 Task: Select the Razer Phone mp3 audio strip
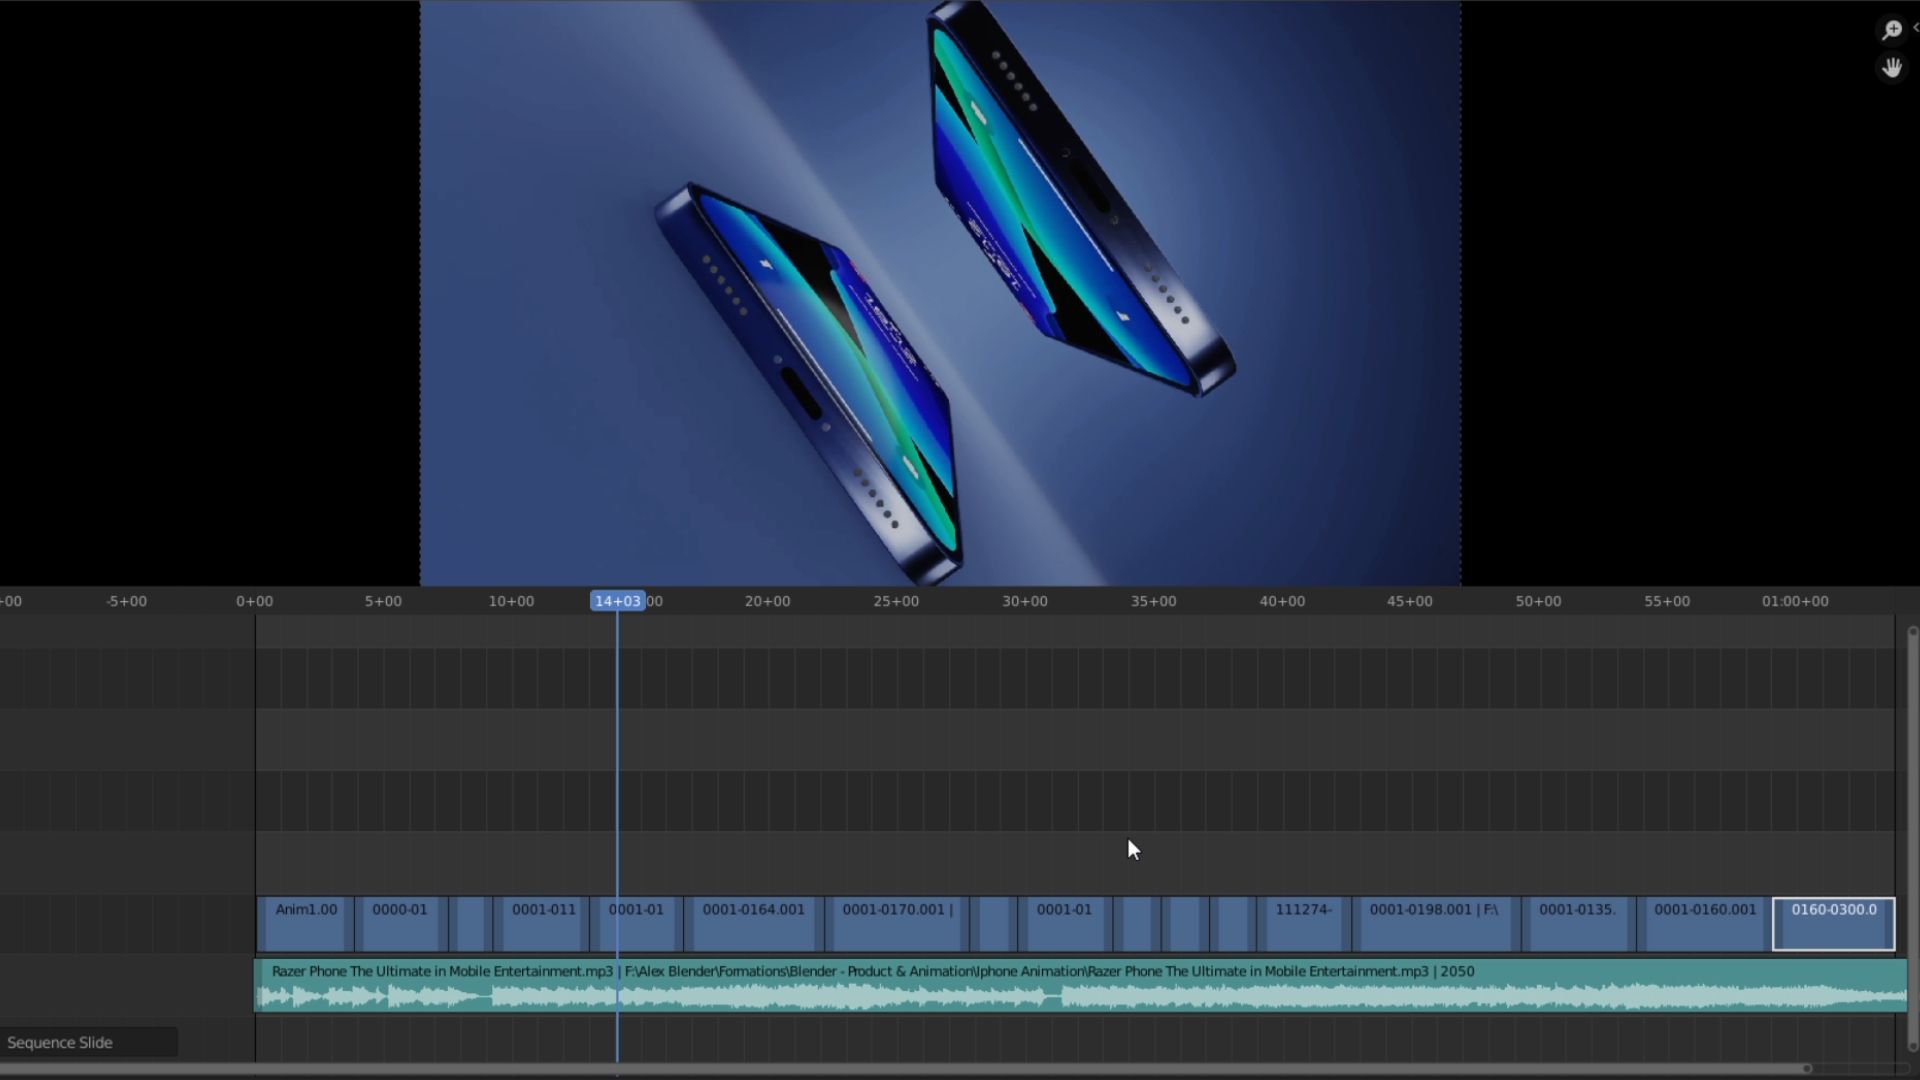(x=1080, y=985)
